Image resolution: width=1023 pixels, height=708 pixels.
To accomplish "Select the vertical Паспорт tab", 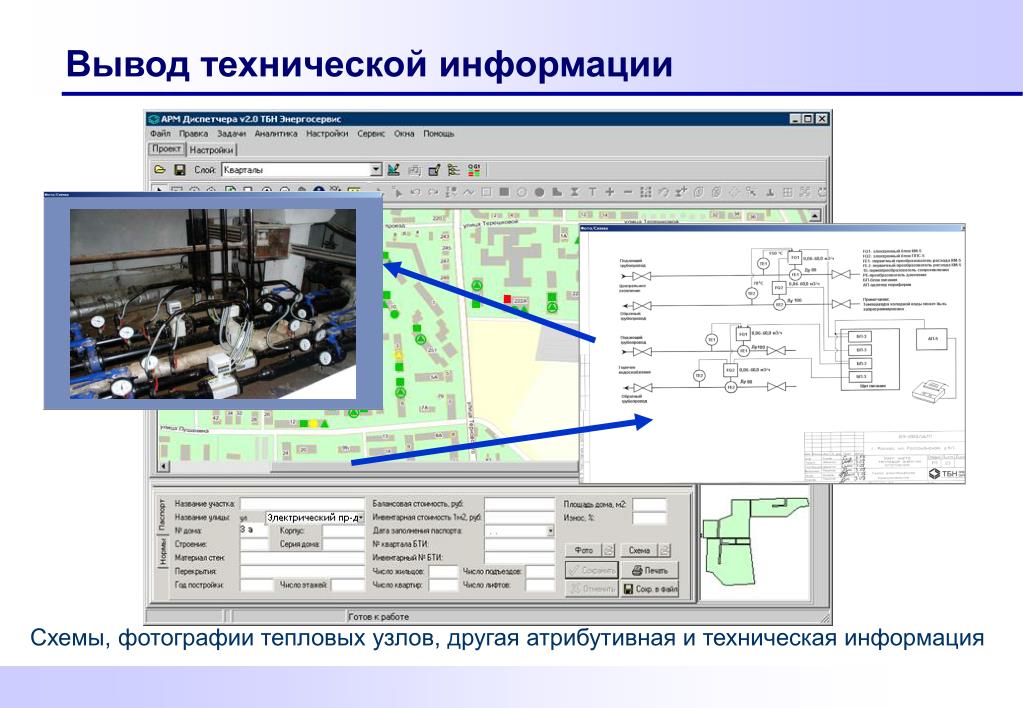I will [x=162, y=515].
